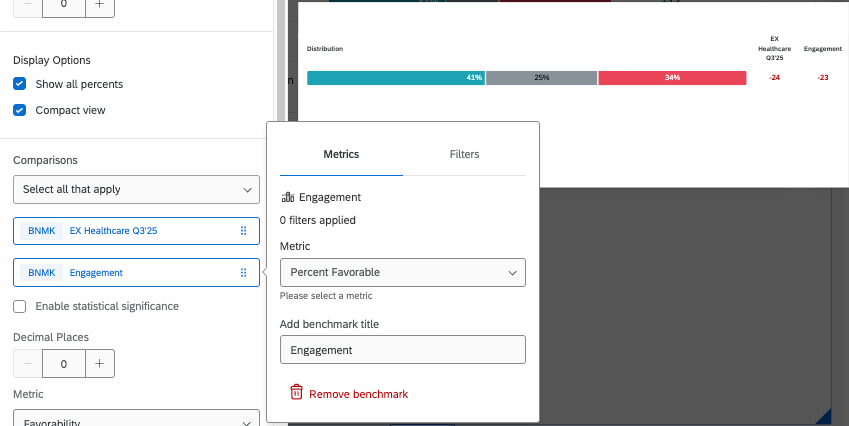The height and width of the screenshot is (426, 849).
Task: Enable statistical significance checkbox
Action: point(19,306)
